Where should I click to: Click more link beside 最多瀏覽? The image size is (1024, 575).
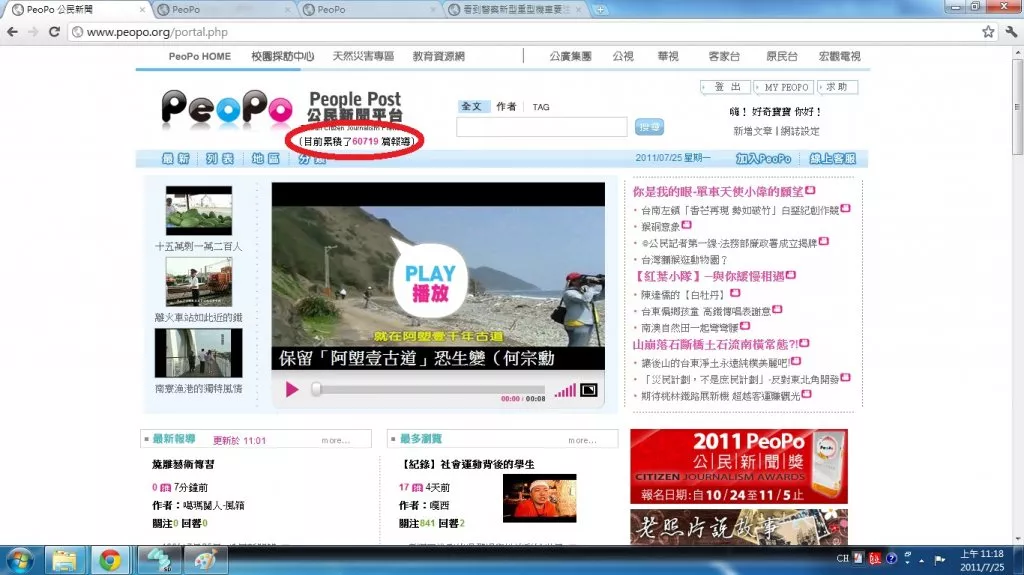click(x=582, y=441)
